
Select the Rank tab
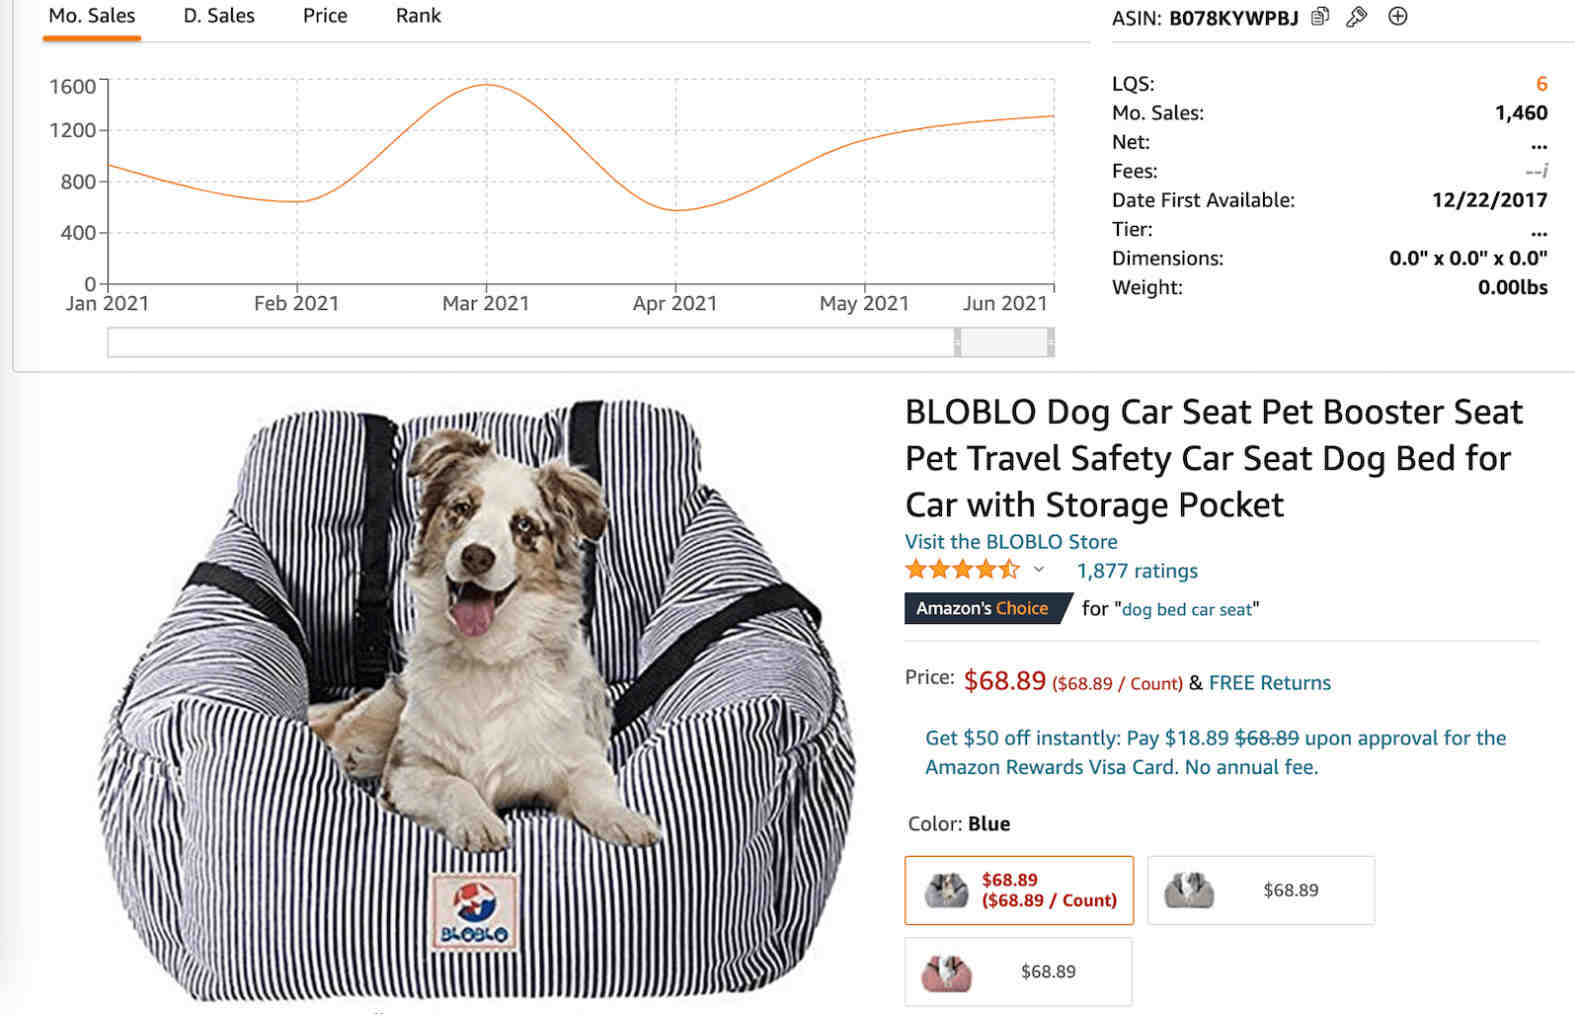click(418, 16)
